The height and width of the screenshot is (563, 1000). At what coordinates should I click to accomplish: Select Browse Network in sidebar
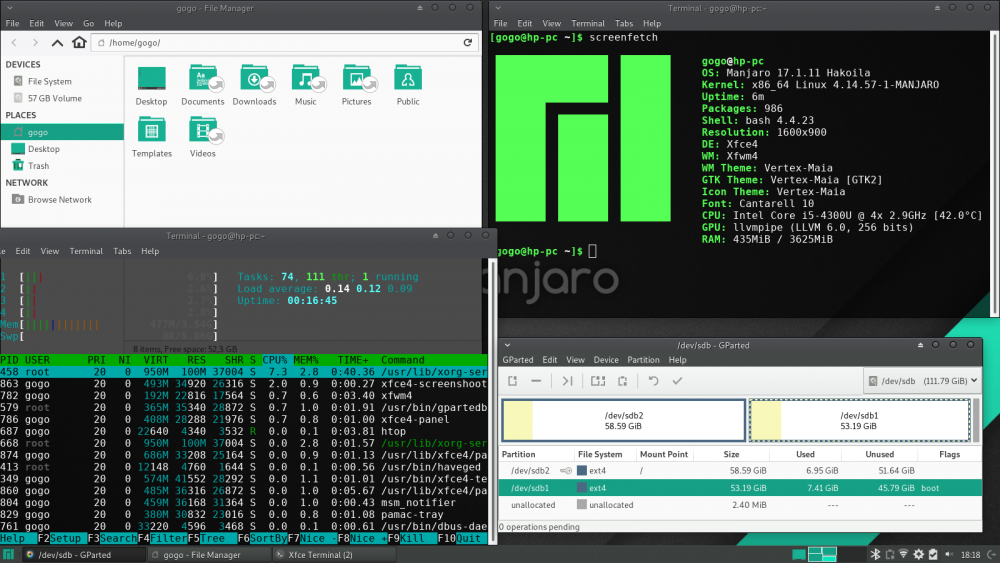pos(60,200)
